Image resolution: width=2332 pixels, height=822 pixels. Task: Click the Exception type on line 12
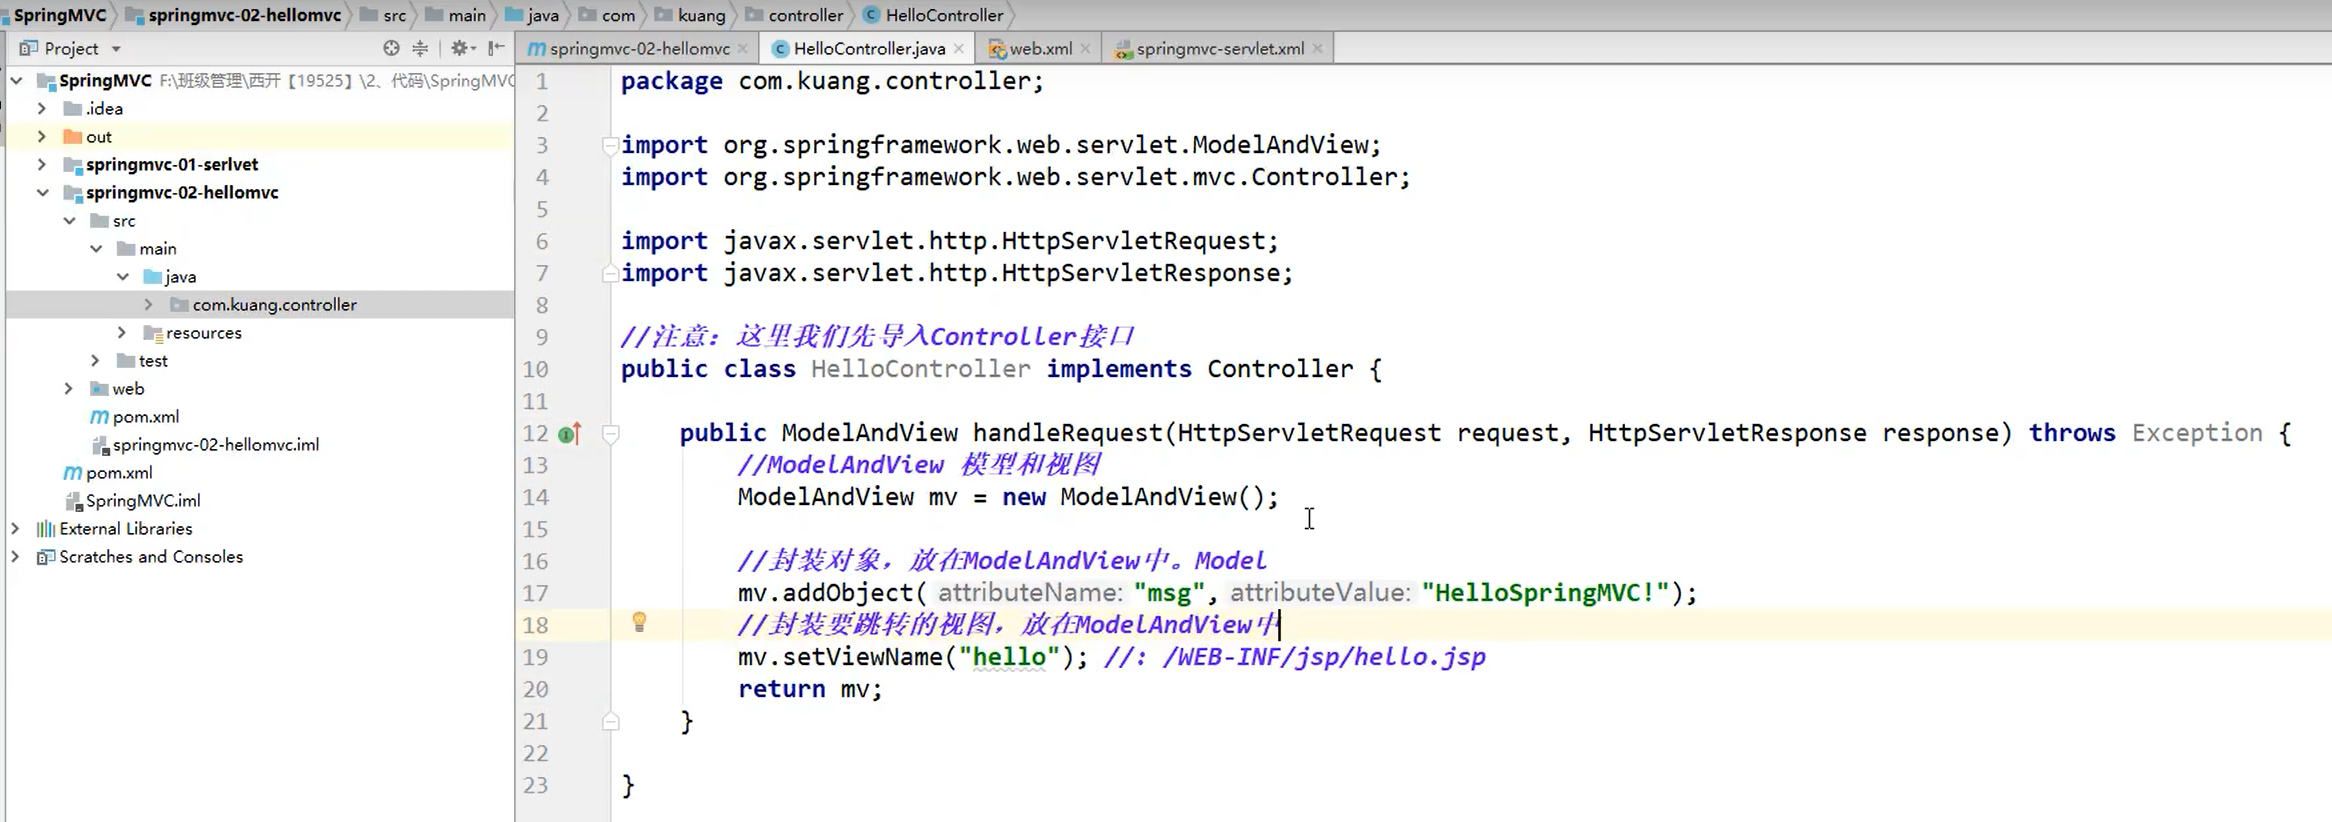click(2197, 433)
